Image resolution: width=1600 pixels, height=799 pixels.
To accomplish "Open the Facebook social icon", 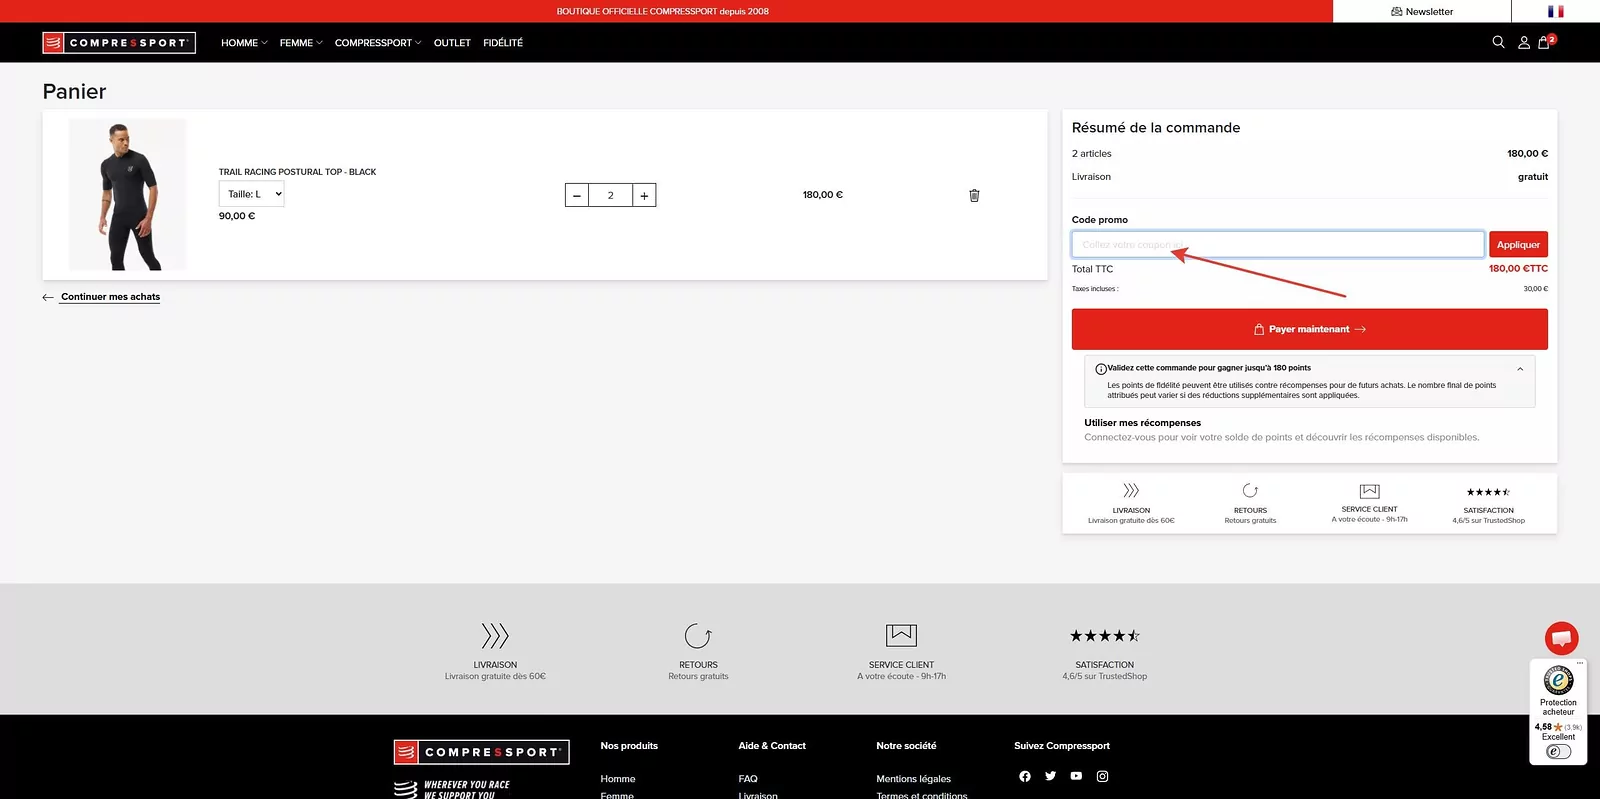I will [x=1024, y=776].
